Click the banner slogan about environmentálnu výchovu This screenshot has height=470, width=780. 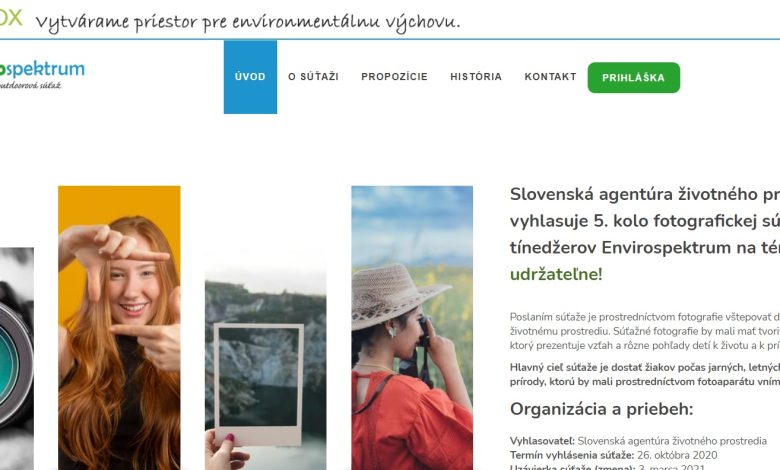click(248, 22)
